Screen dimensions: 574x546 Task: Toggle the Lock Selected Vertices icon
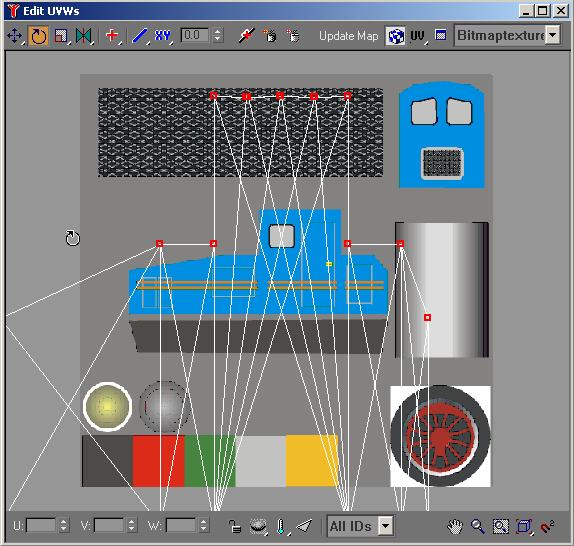pos(235,526)
